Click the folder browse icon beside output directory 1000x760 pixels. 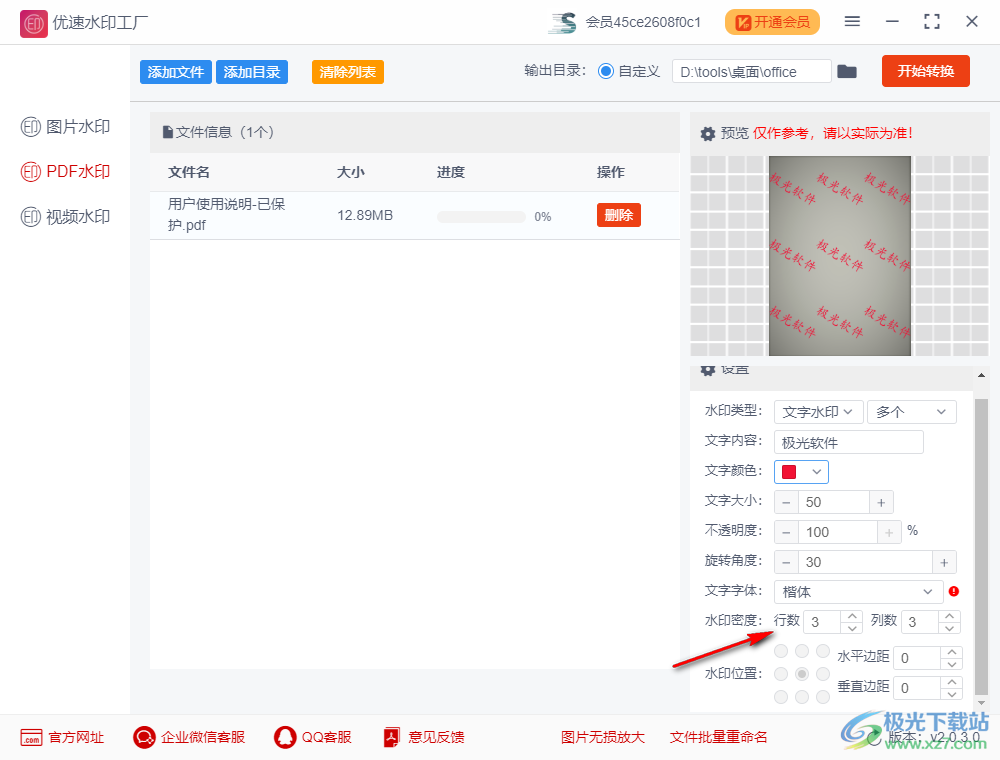(x=847, y=71)
